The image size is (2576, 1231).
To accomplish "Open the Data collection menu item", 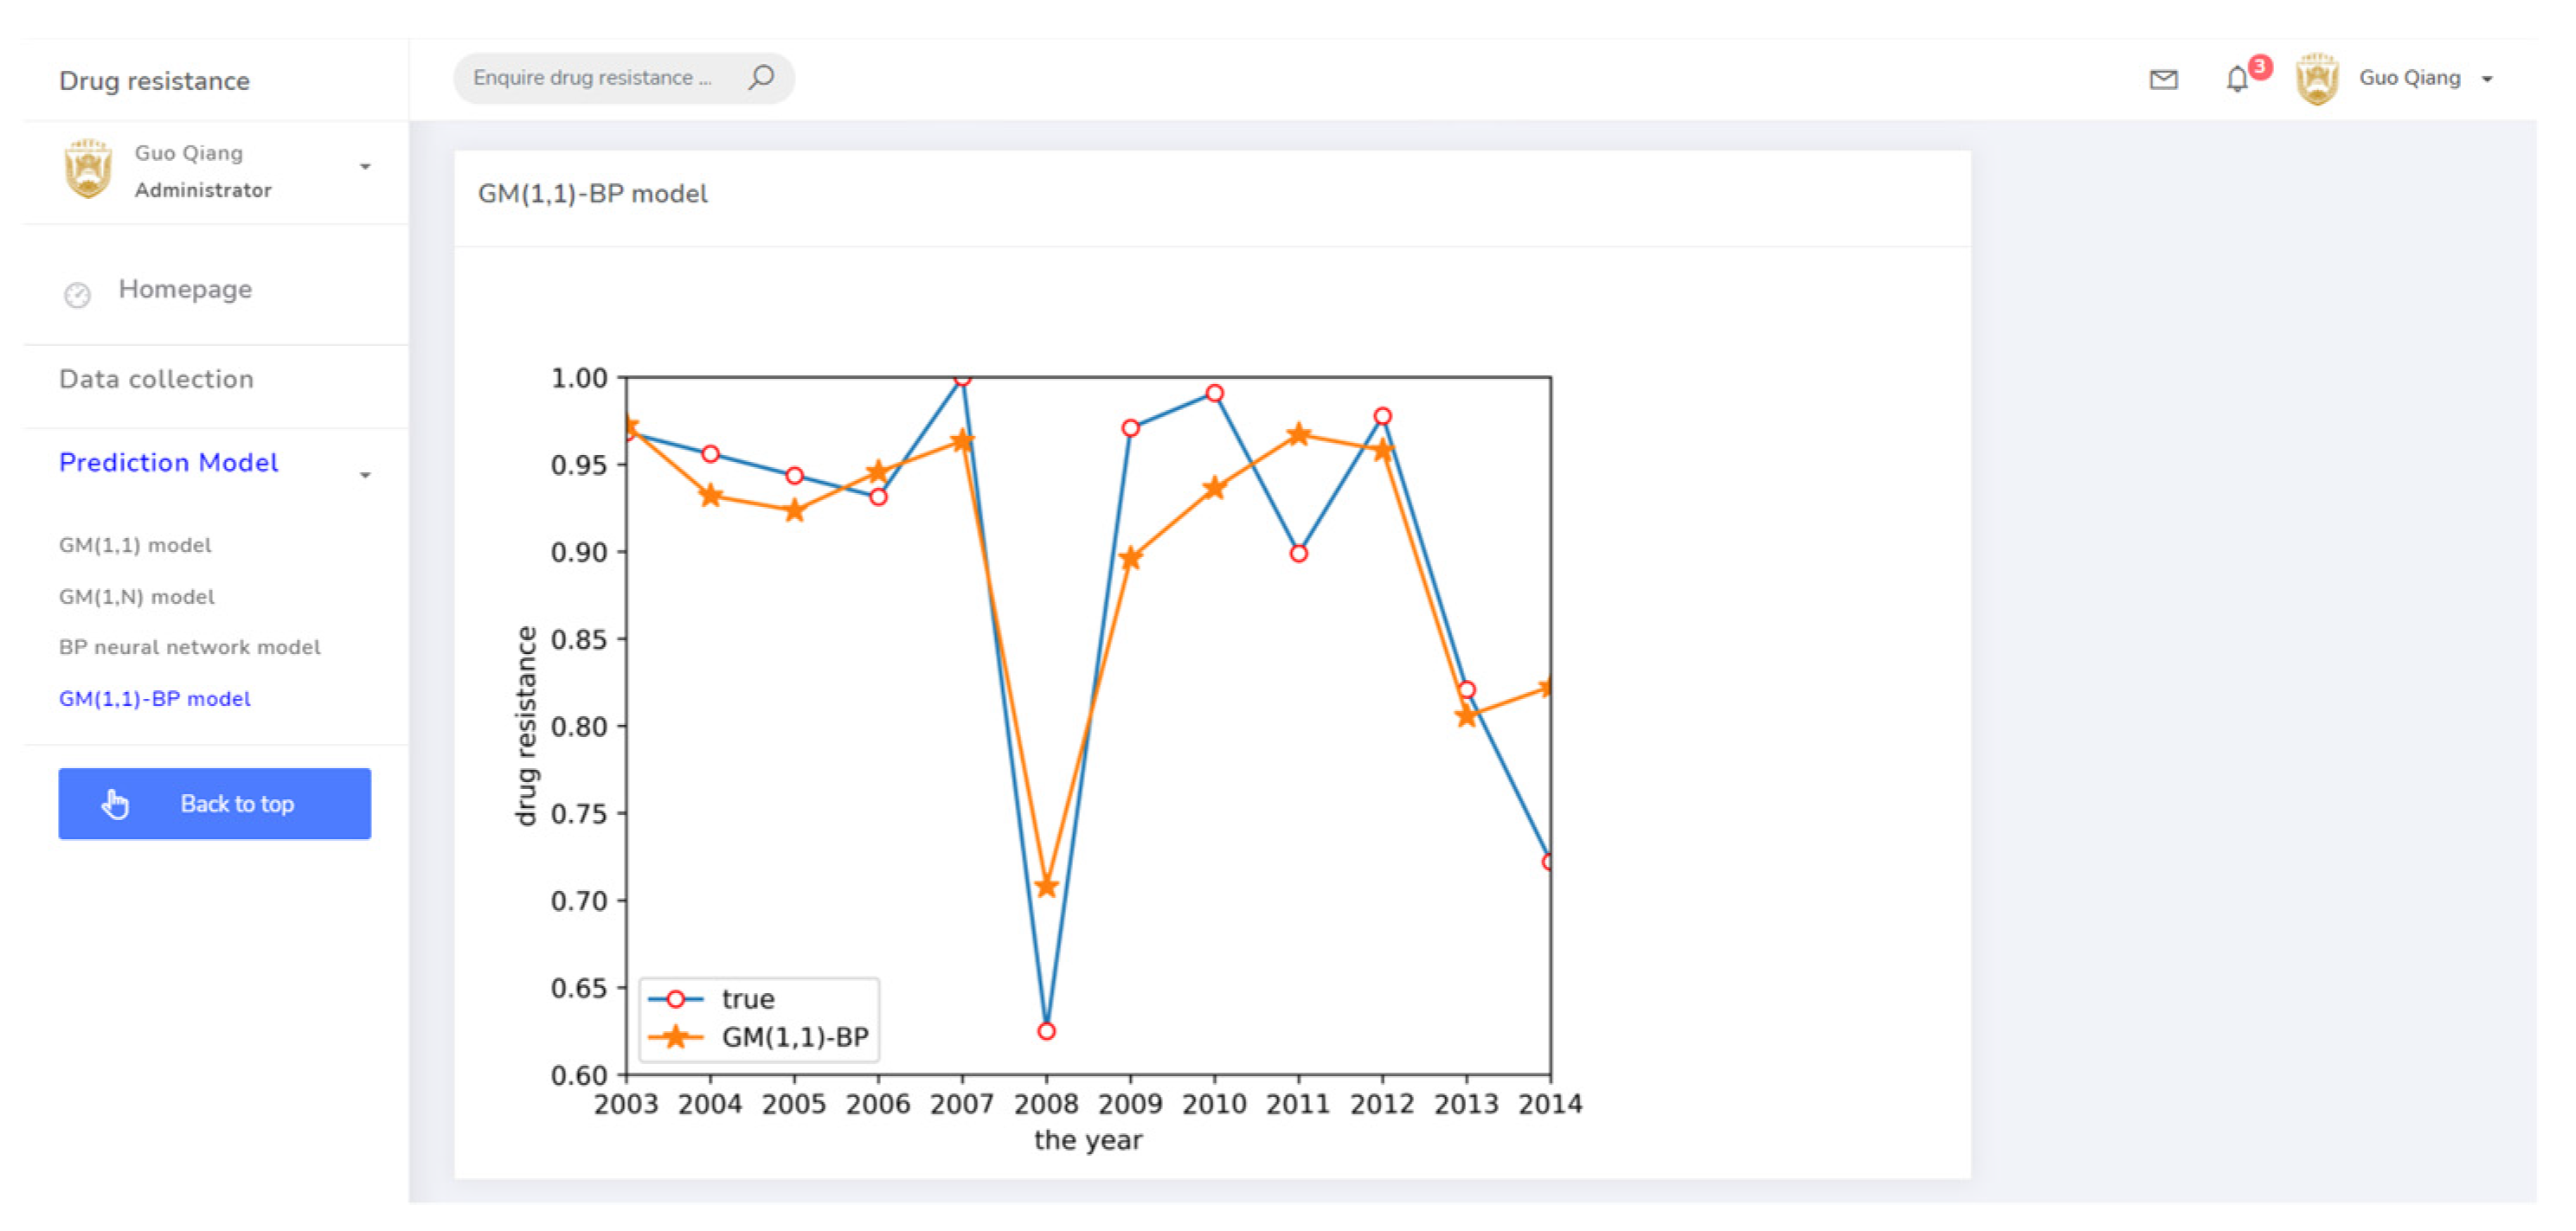I will pyautogui.click(x=156, y=379).
